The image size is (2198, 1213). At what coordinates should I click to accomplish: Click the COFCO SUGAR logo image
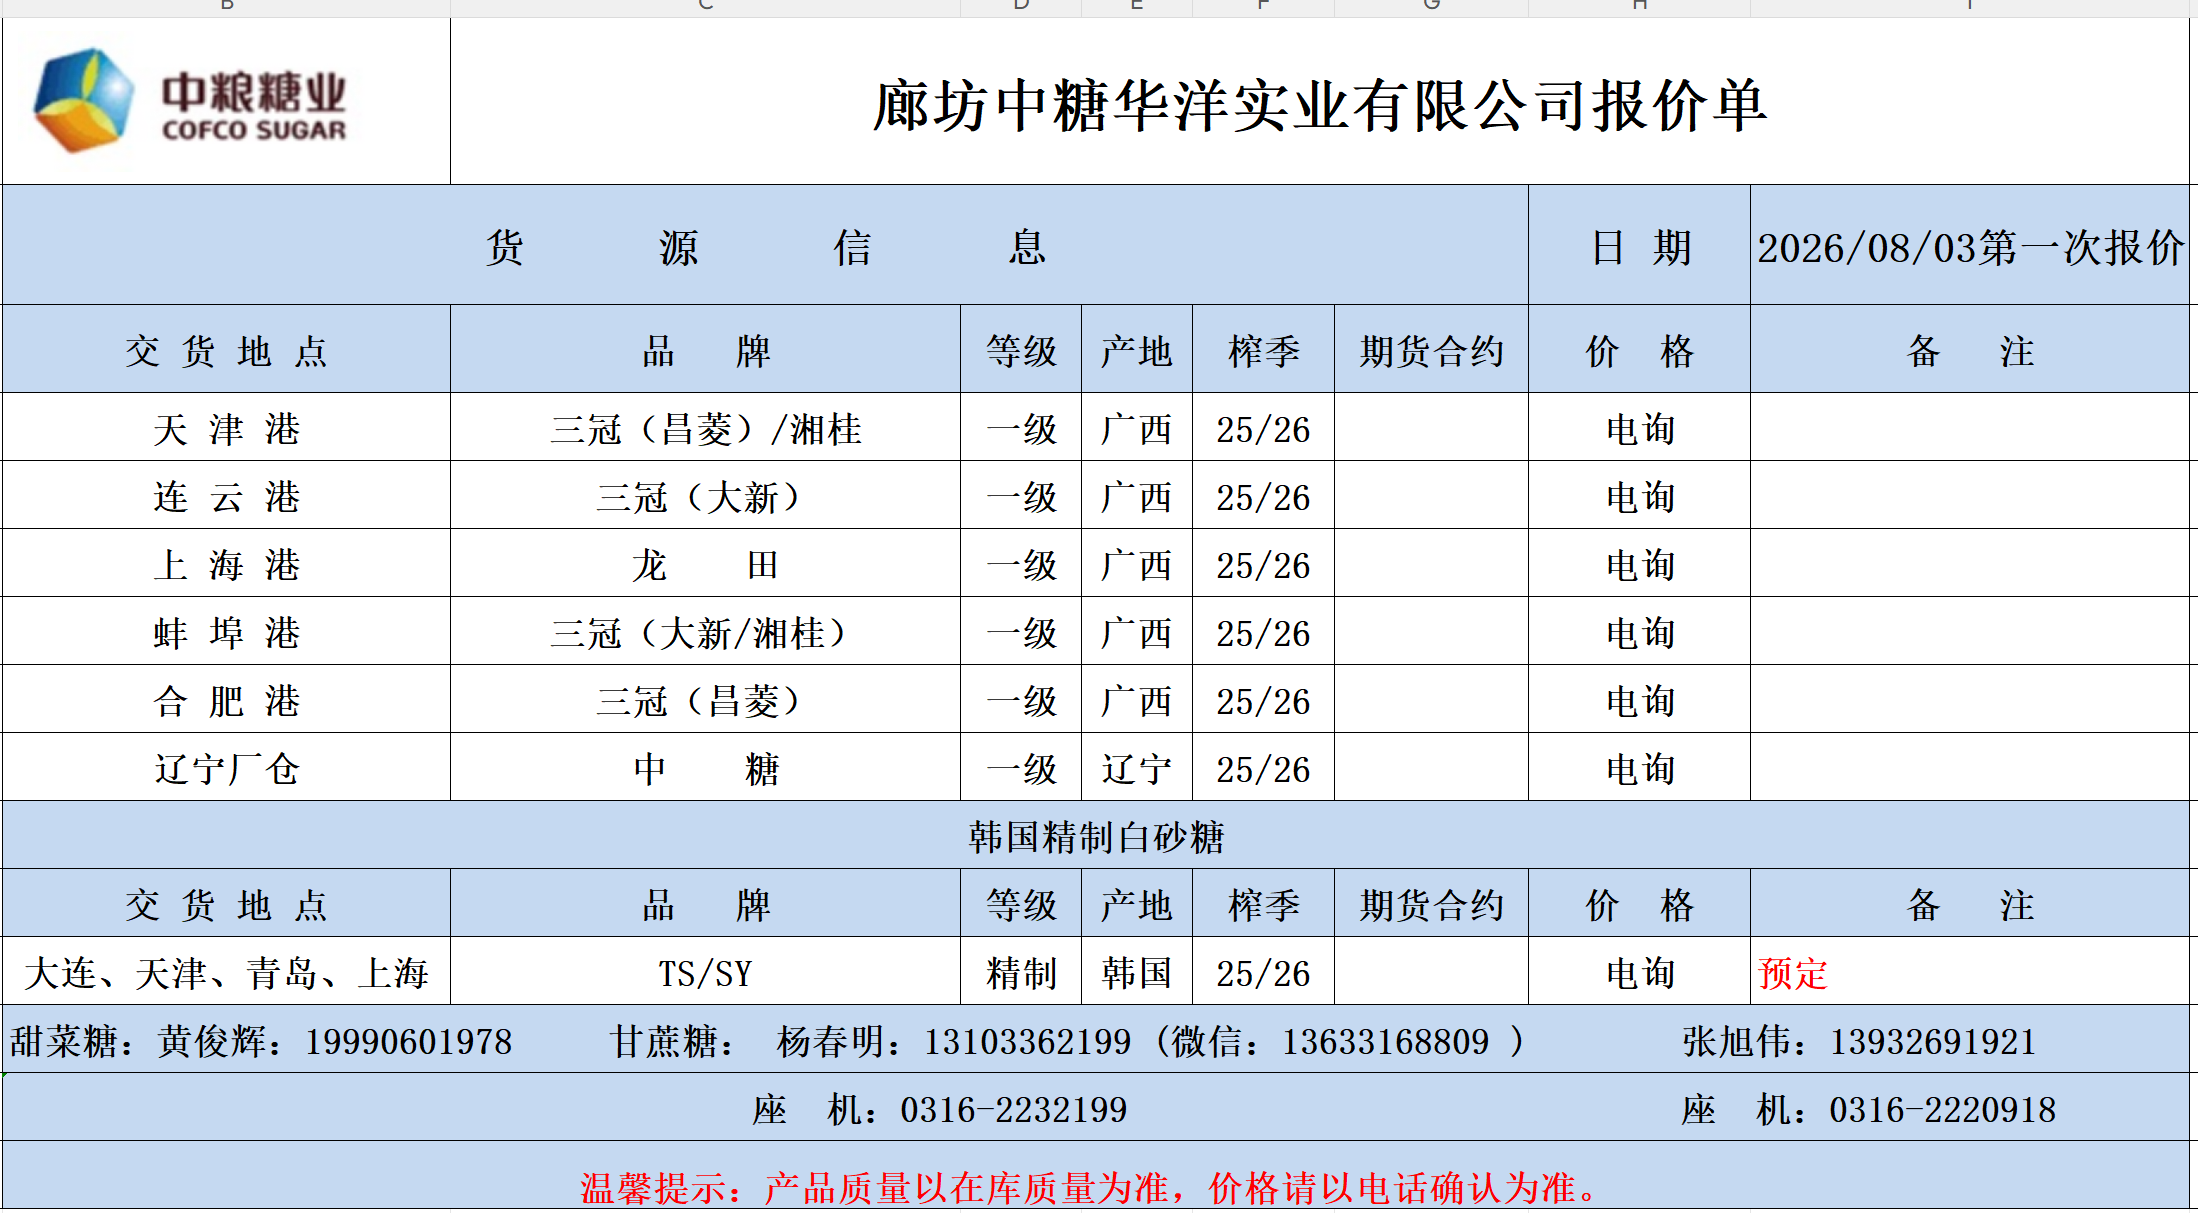pos(190,101)
